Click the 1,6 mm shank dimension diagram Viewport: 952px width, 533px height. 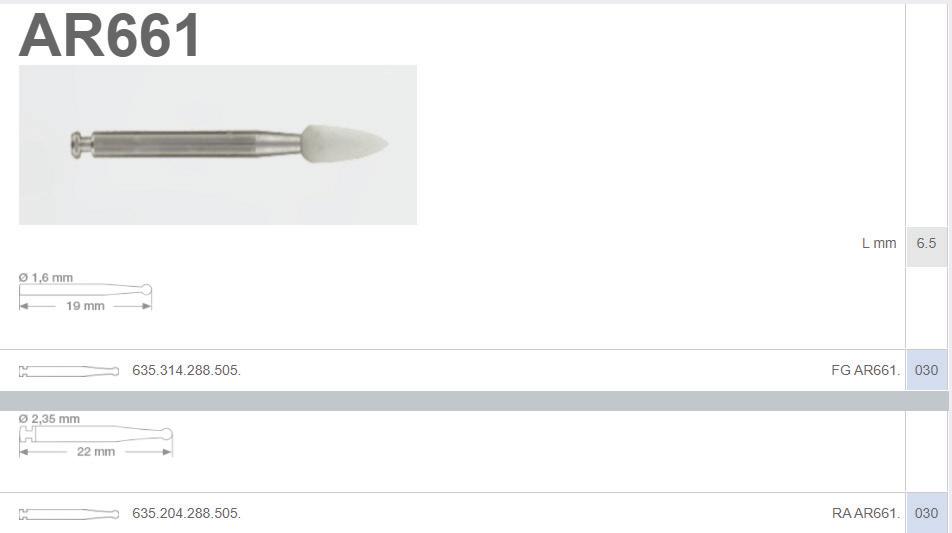tap(85, 292)
